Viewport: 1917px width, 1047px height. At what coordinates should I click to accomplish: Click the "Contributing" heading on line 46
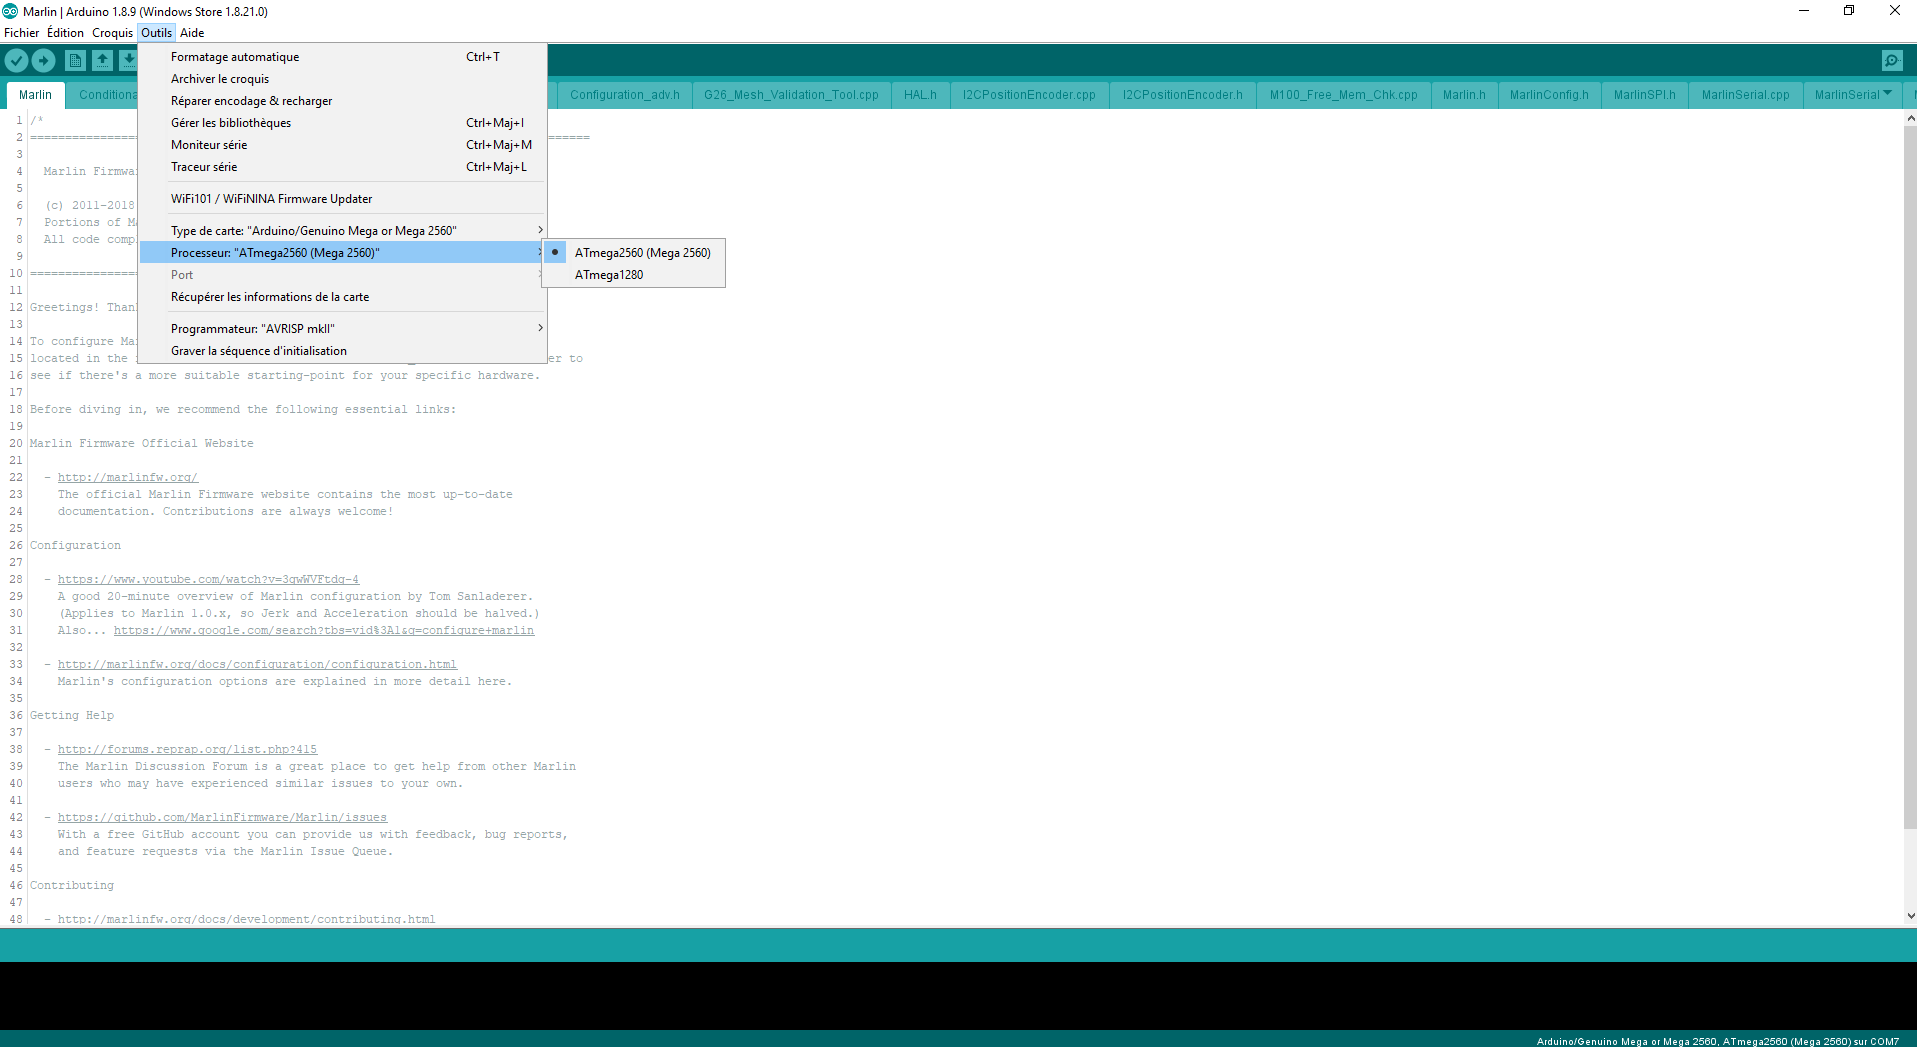(72, 886)
